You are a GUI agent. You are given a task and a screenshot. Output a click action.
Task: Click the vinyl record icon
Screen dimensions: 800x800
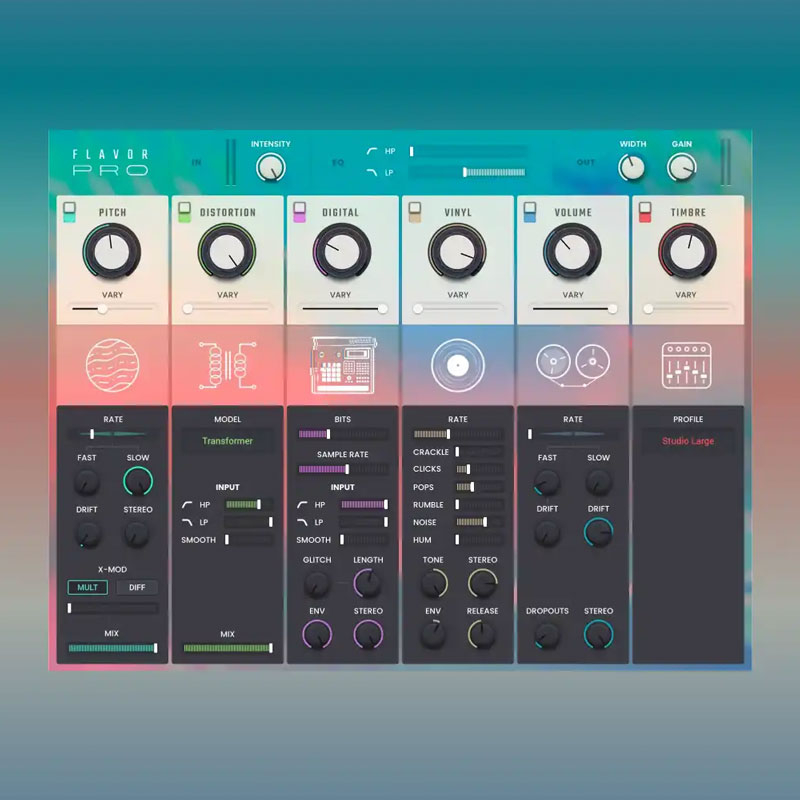(457, 365)
